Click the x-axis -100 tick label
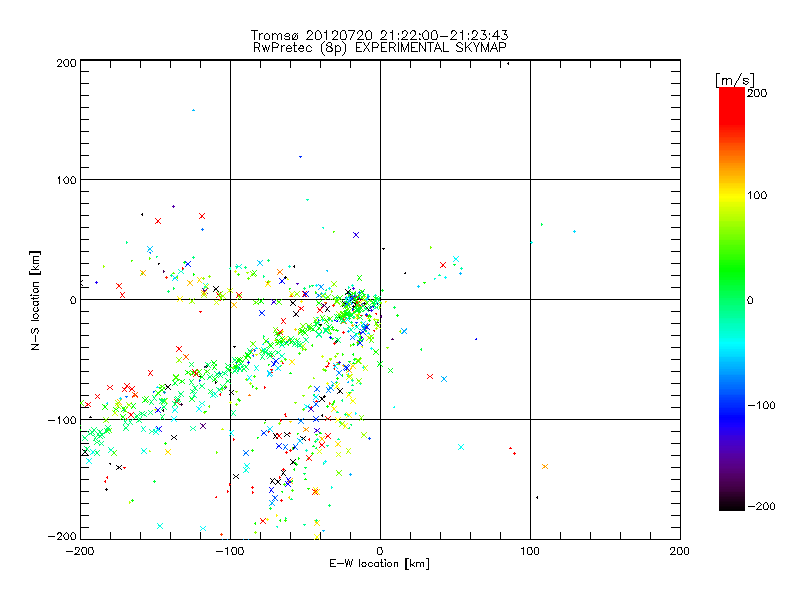 (x=229, y=550)
